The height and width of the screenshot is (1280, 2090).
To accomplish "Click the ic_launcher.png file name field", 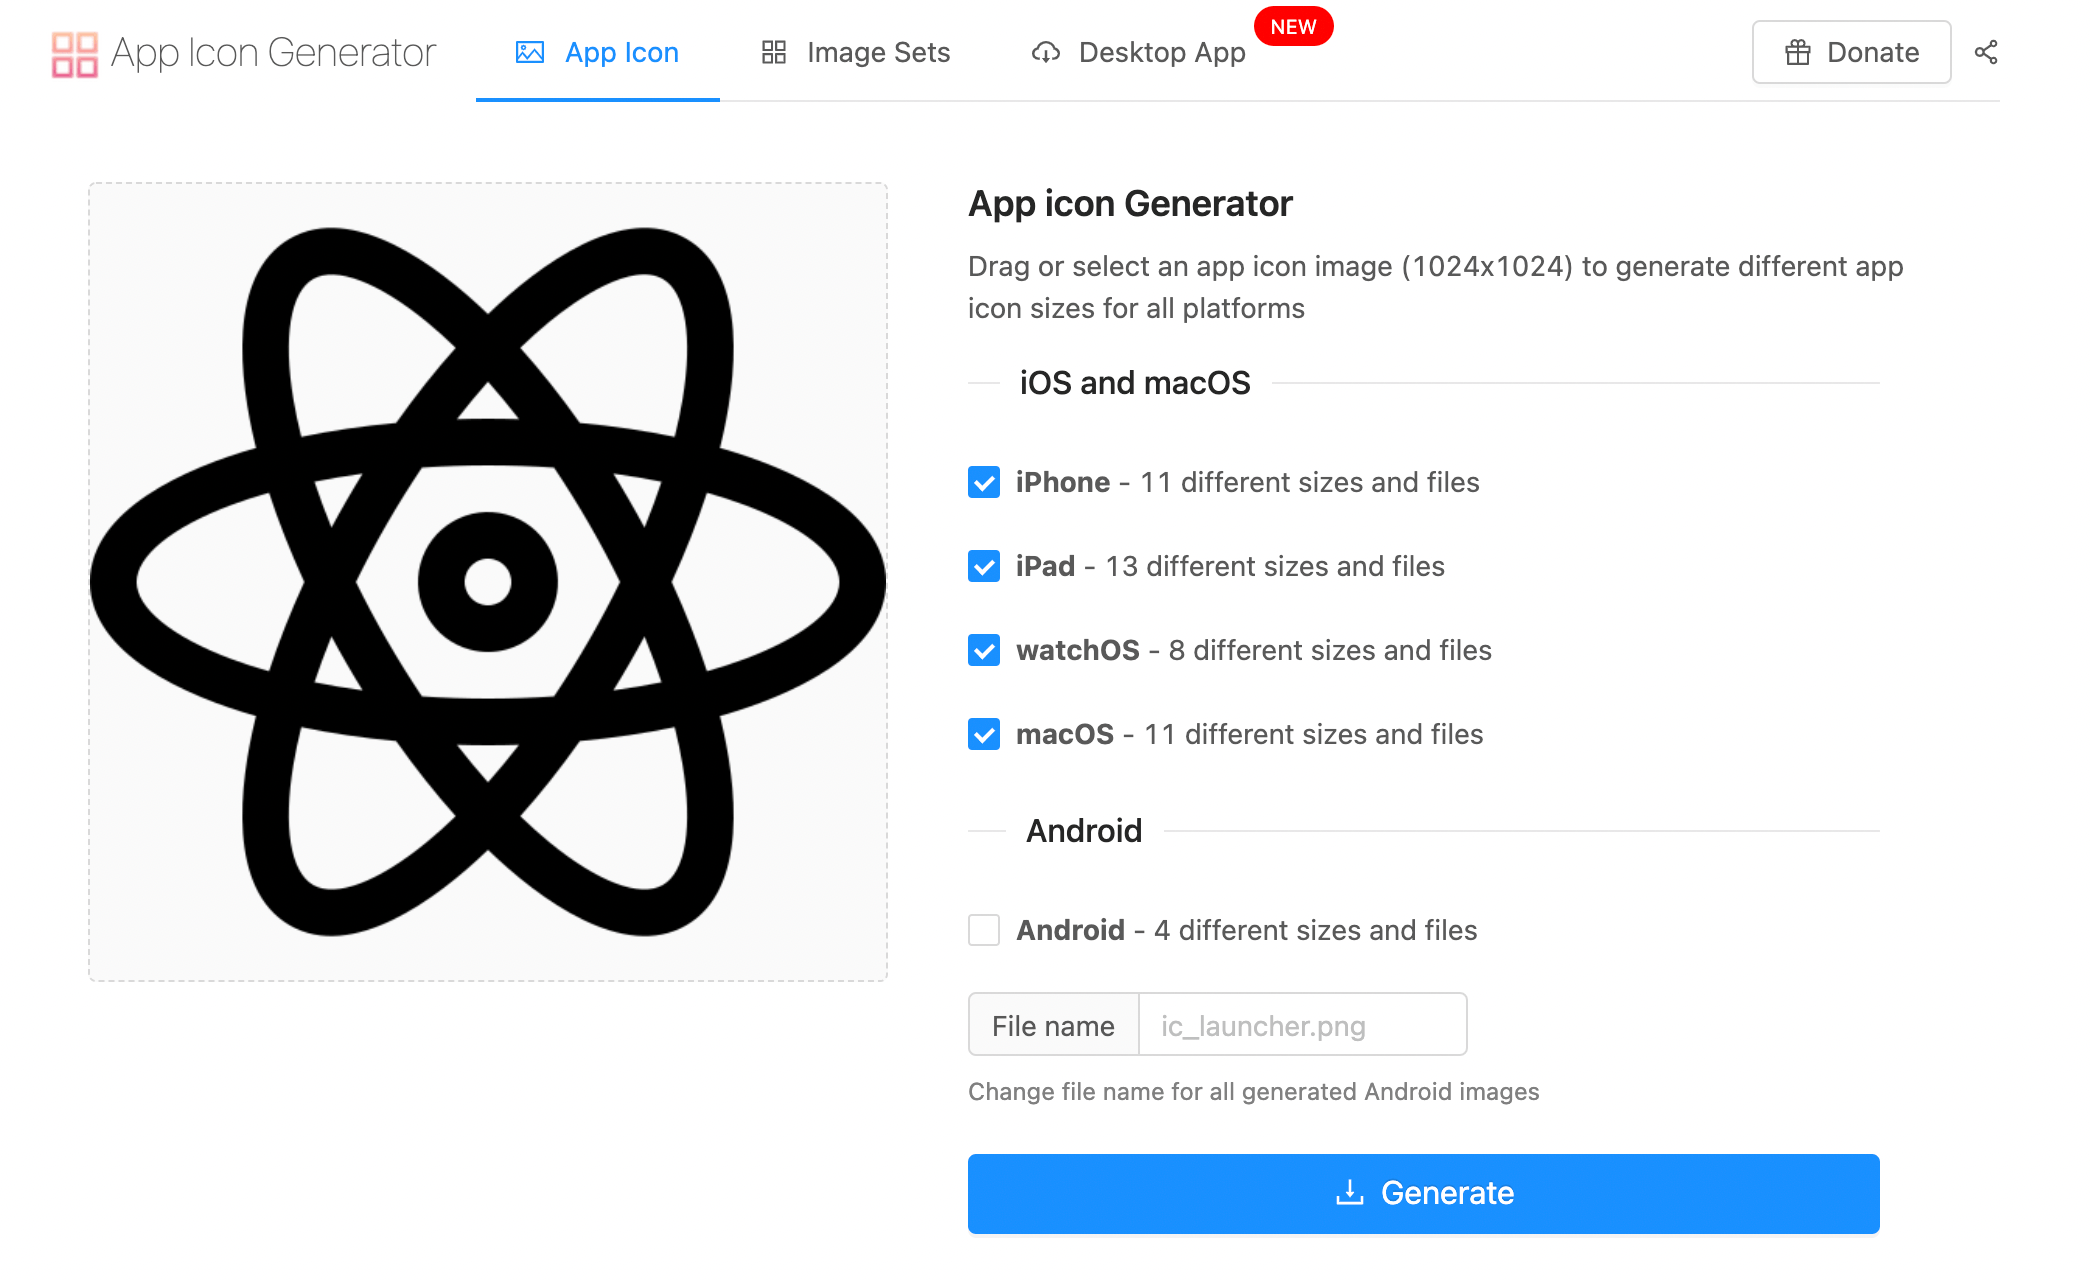I will pyautogui.click(x=1303, y=1025).
